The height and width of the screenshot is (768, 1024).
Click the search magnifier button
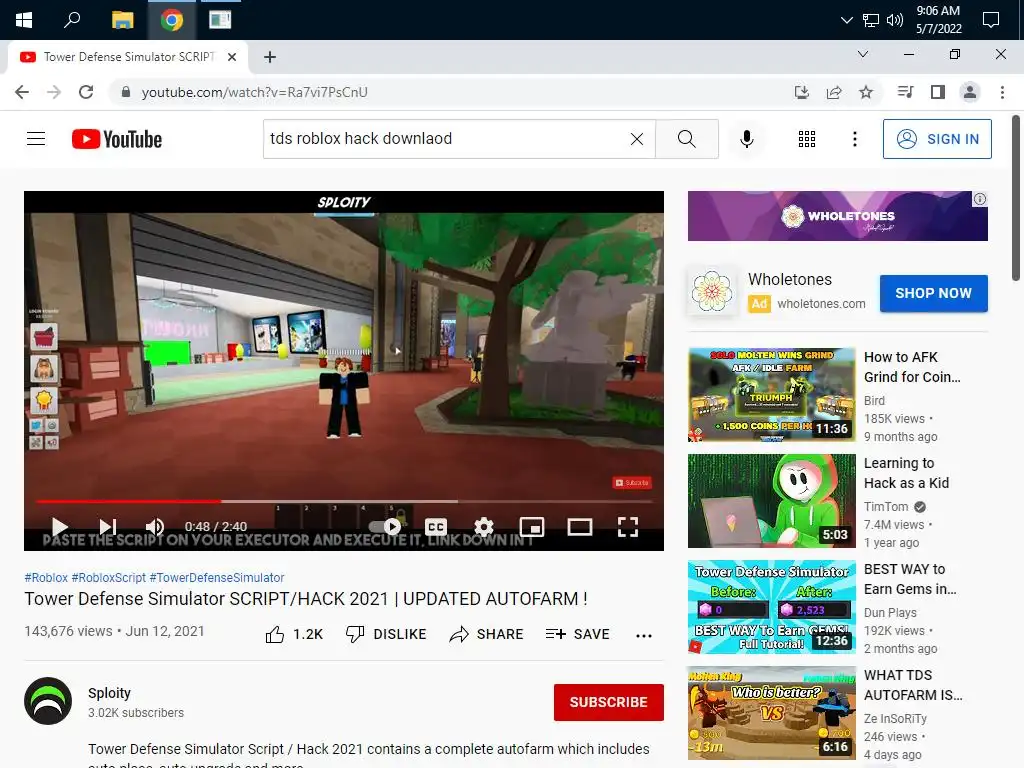tap(686, 139)
